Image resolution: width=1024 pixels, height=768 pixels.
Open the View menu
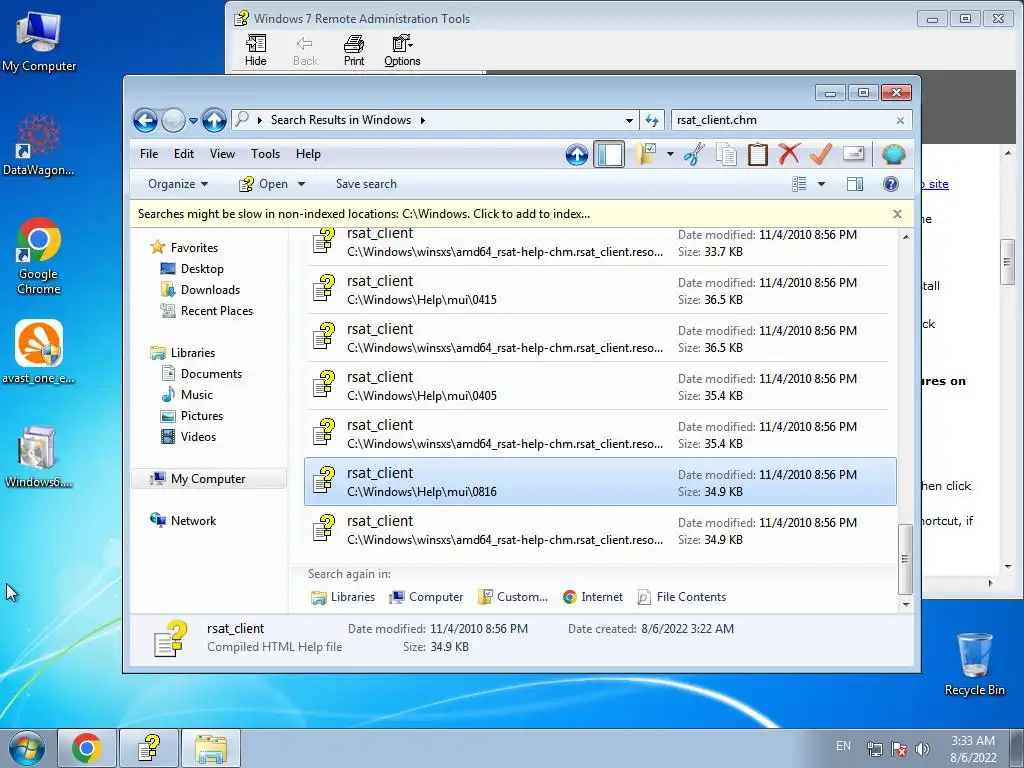pyautogui.click(x=222, y=154)
